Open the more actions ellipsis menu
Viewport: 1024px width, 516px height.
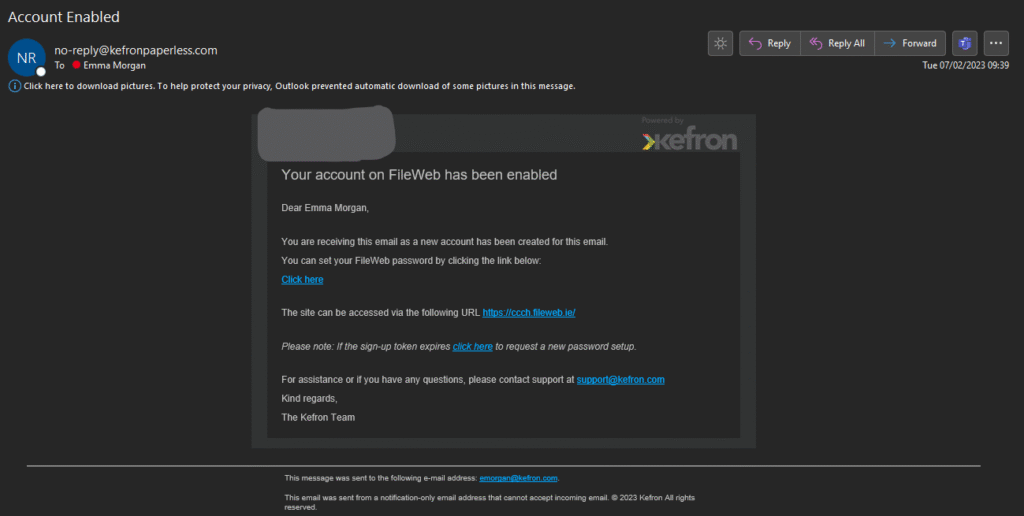point(996,43)
